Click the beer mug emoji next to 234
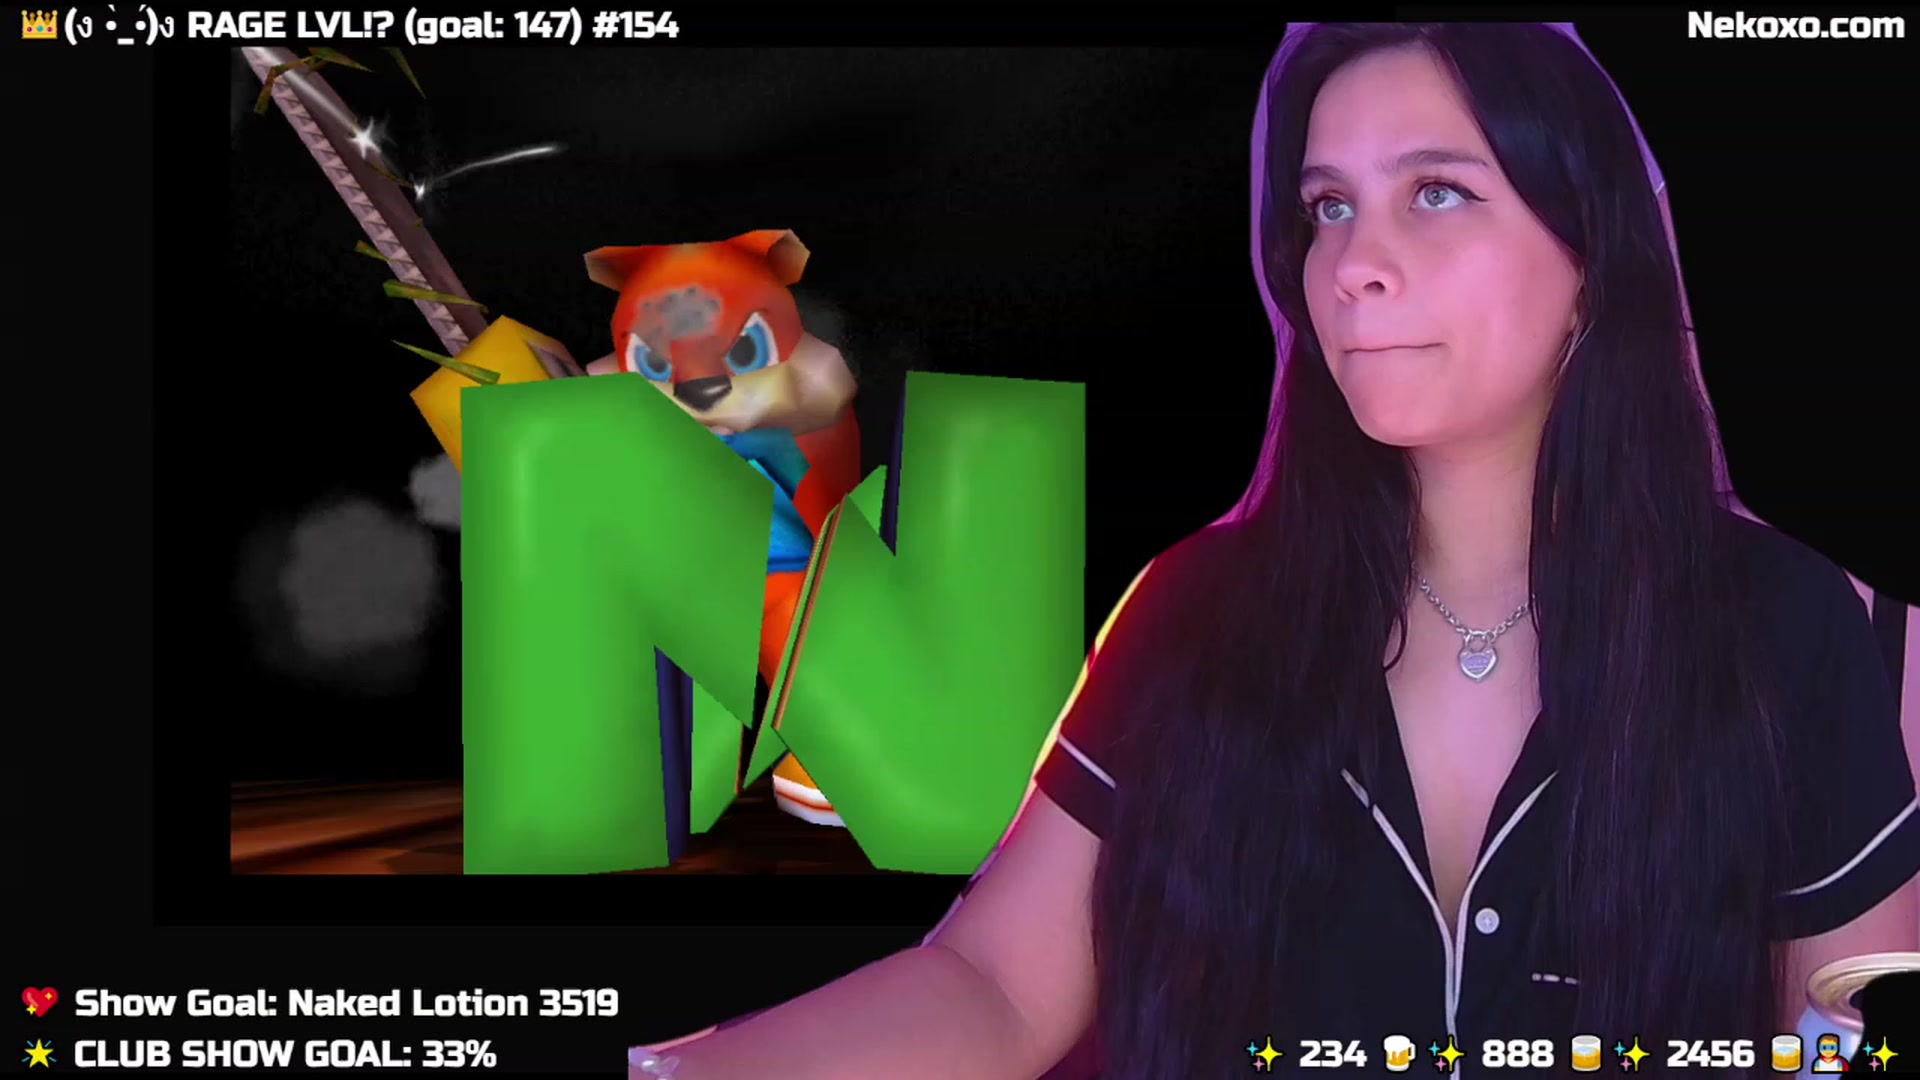This screenshot has height=1080, width=1920. [x=1398, y=1053]
